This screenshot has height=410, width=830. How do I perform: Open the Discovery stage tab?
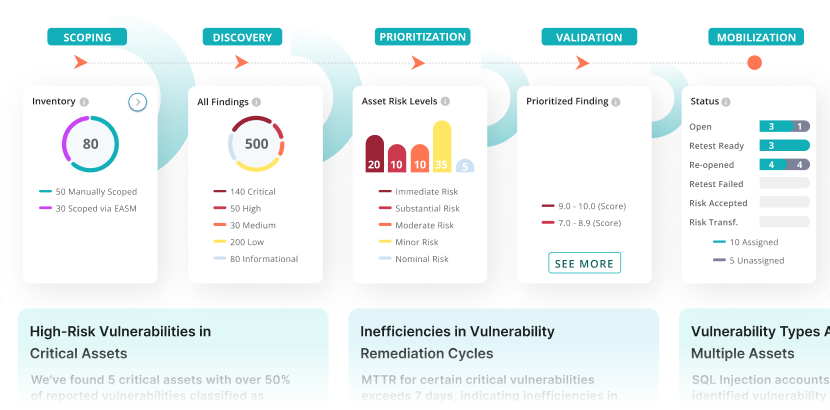pyautogui.click(x=242, y=37)
